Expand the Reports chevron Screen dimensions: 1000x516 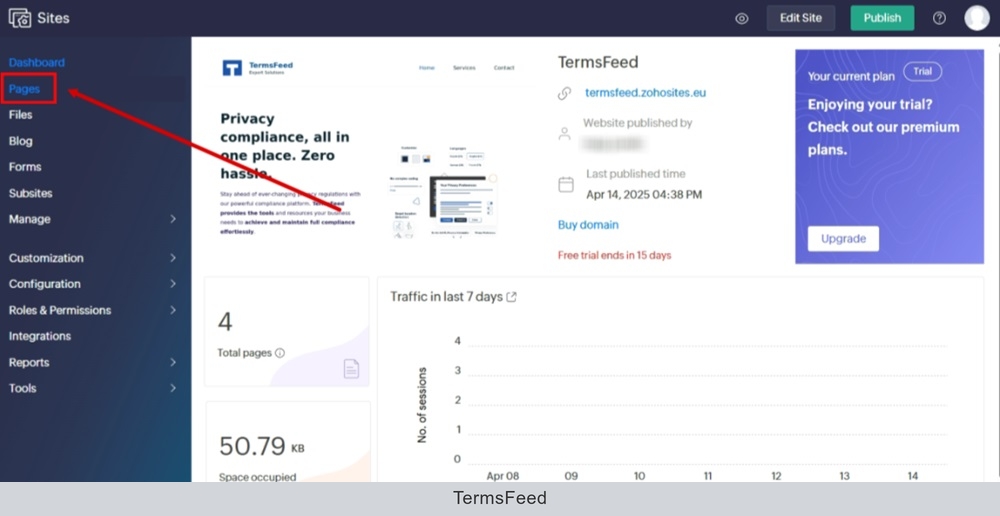click(x=173, y=362)
